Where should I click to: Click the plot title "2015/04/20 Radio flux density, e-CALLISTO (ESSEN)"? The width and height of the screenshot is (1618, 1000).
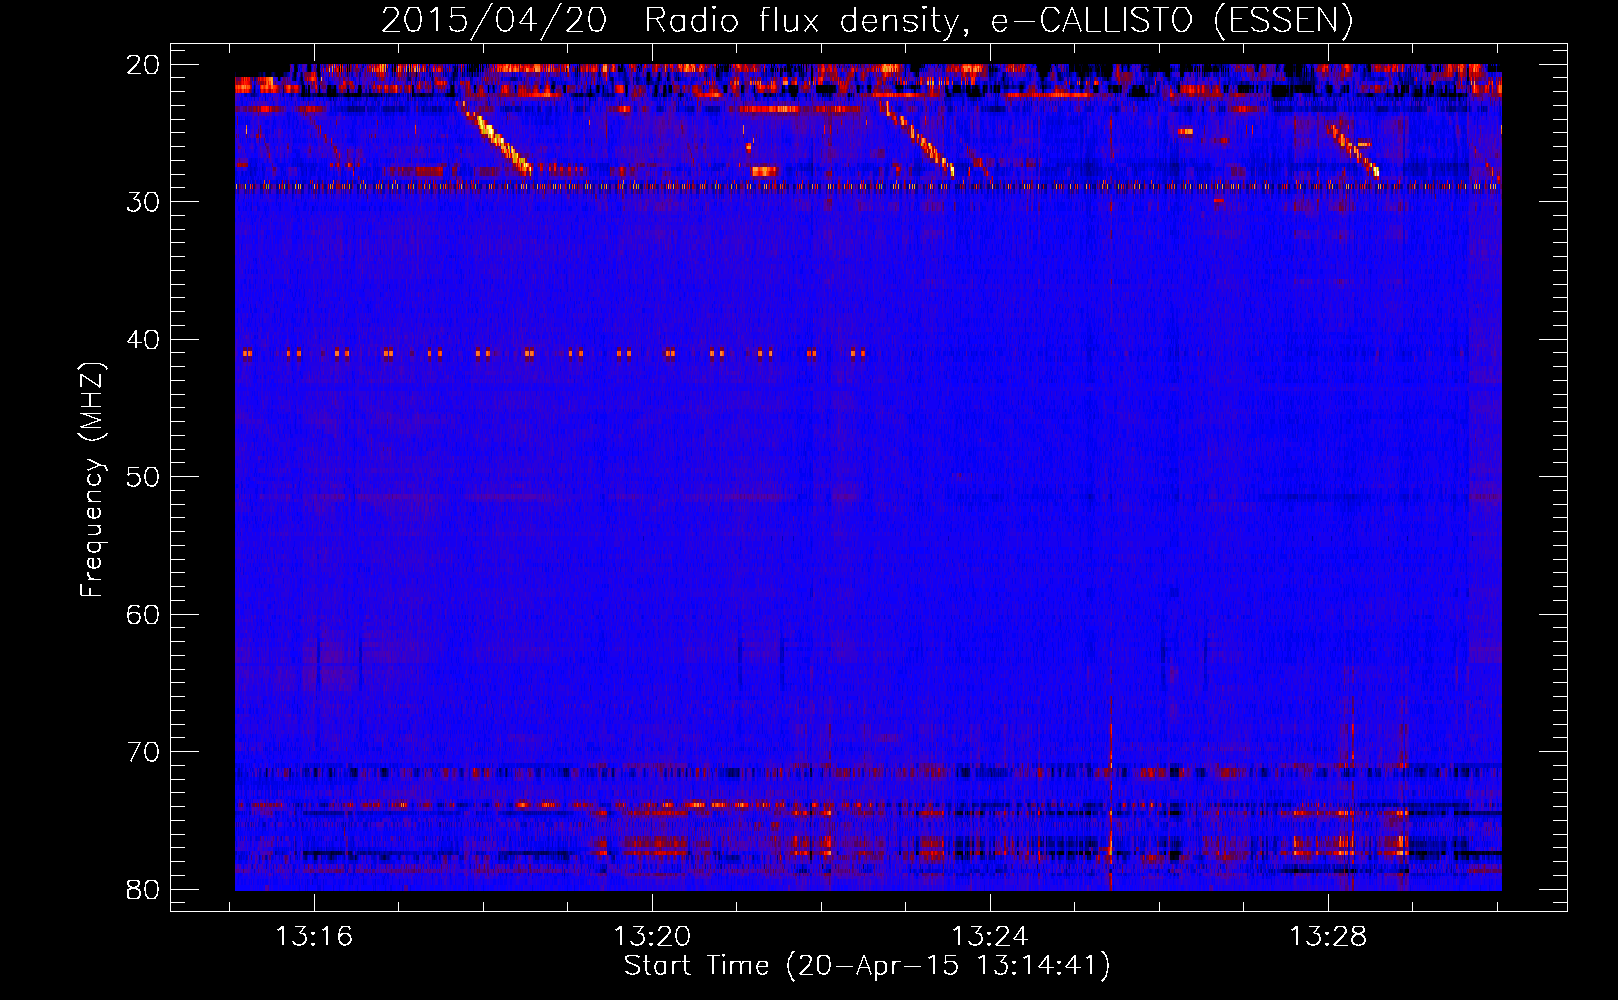click(867, 20)
